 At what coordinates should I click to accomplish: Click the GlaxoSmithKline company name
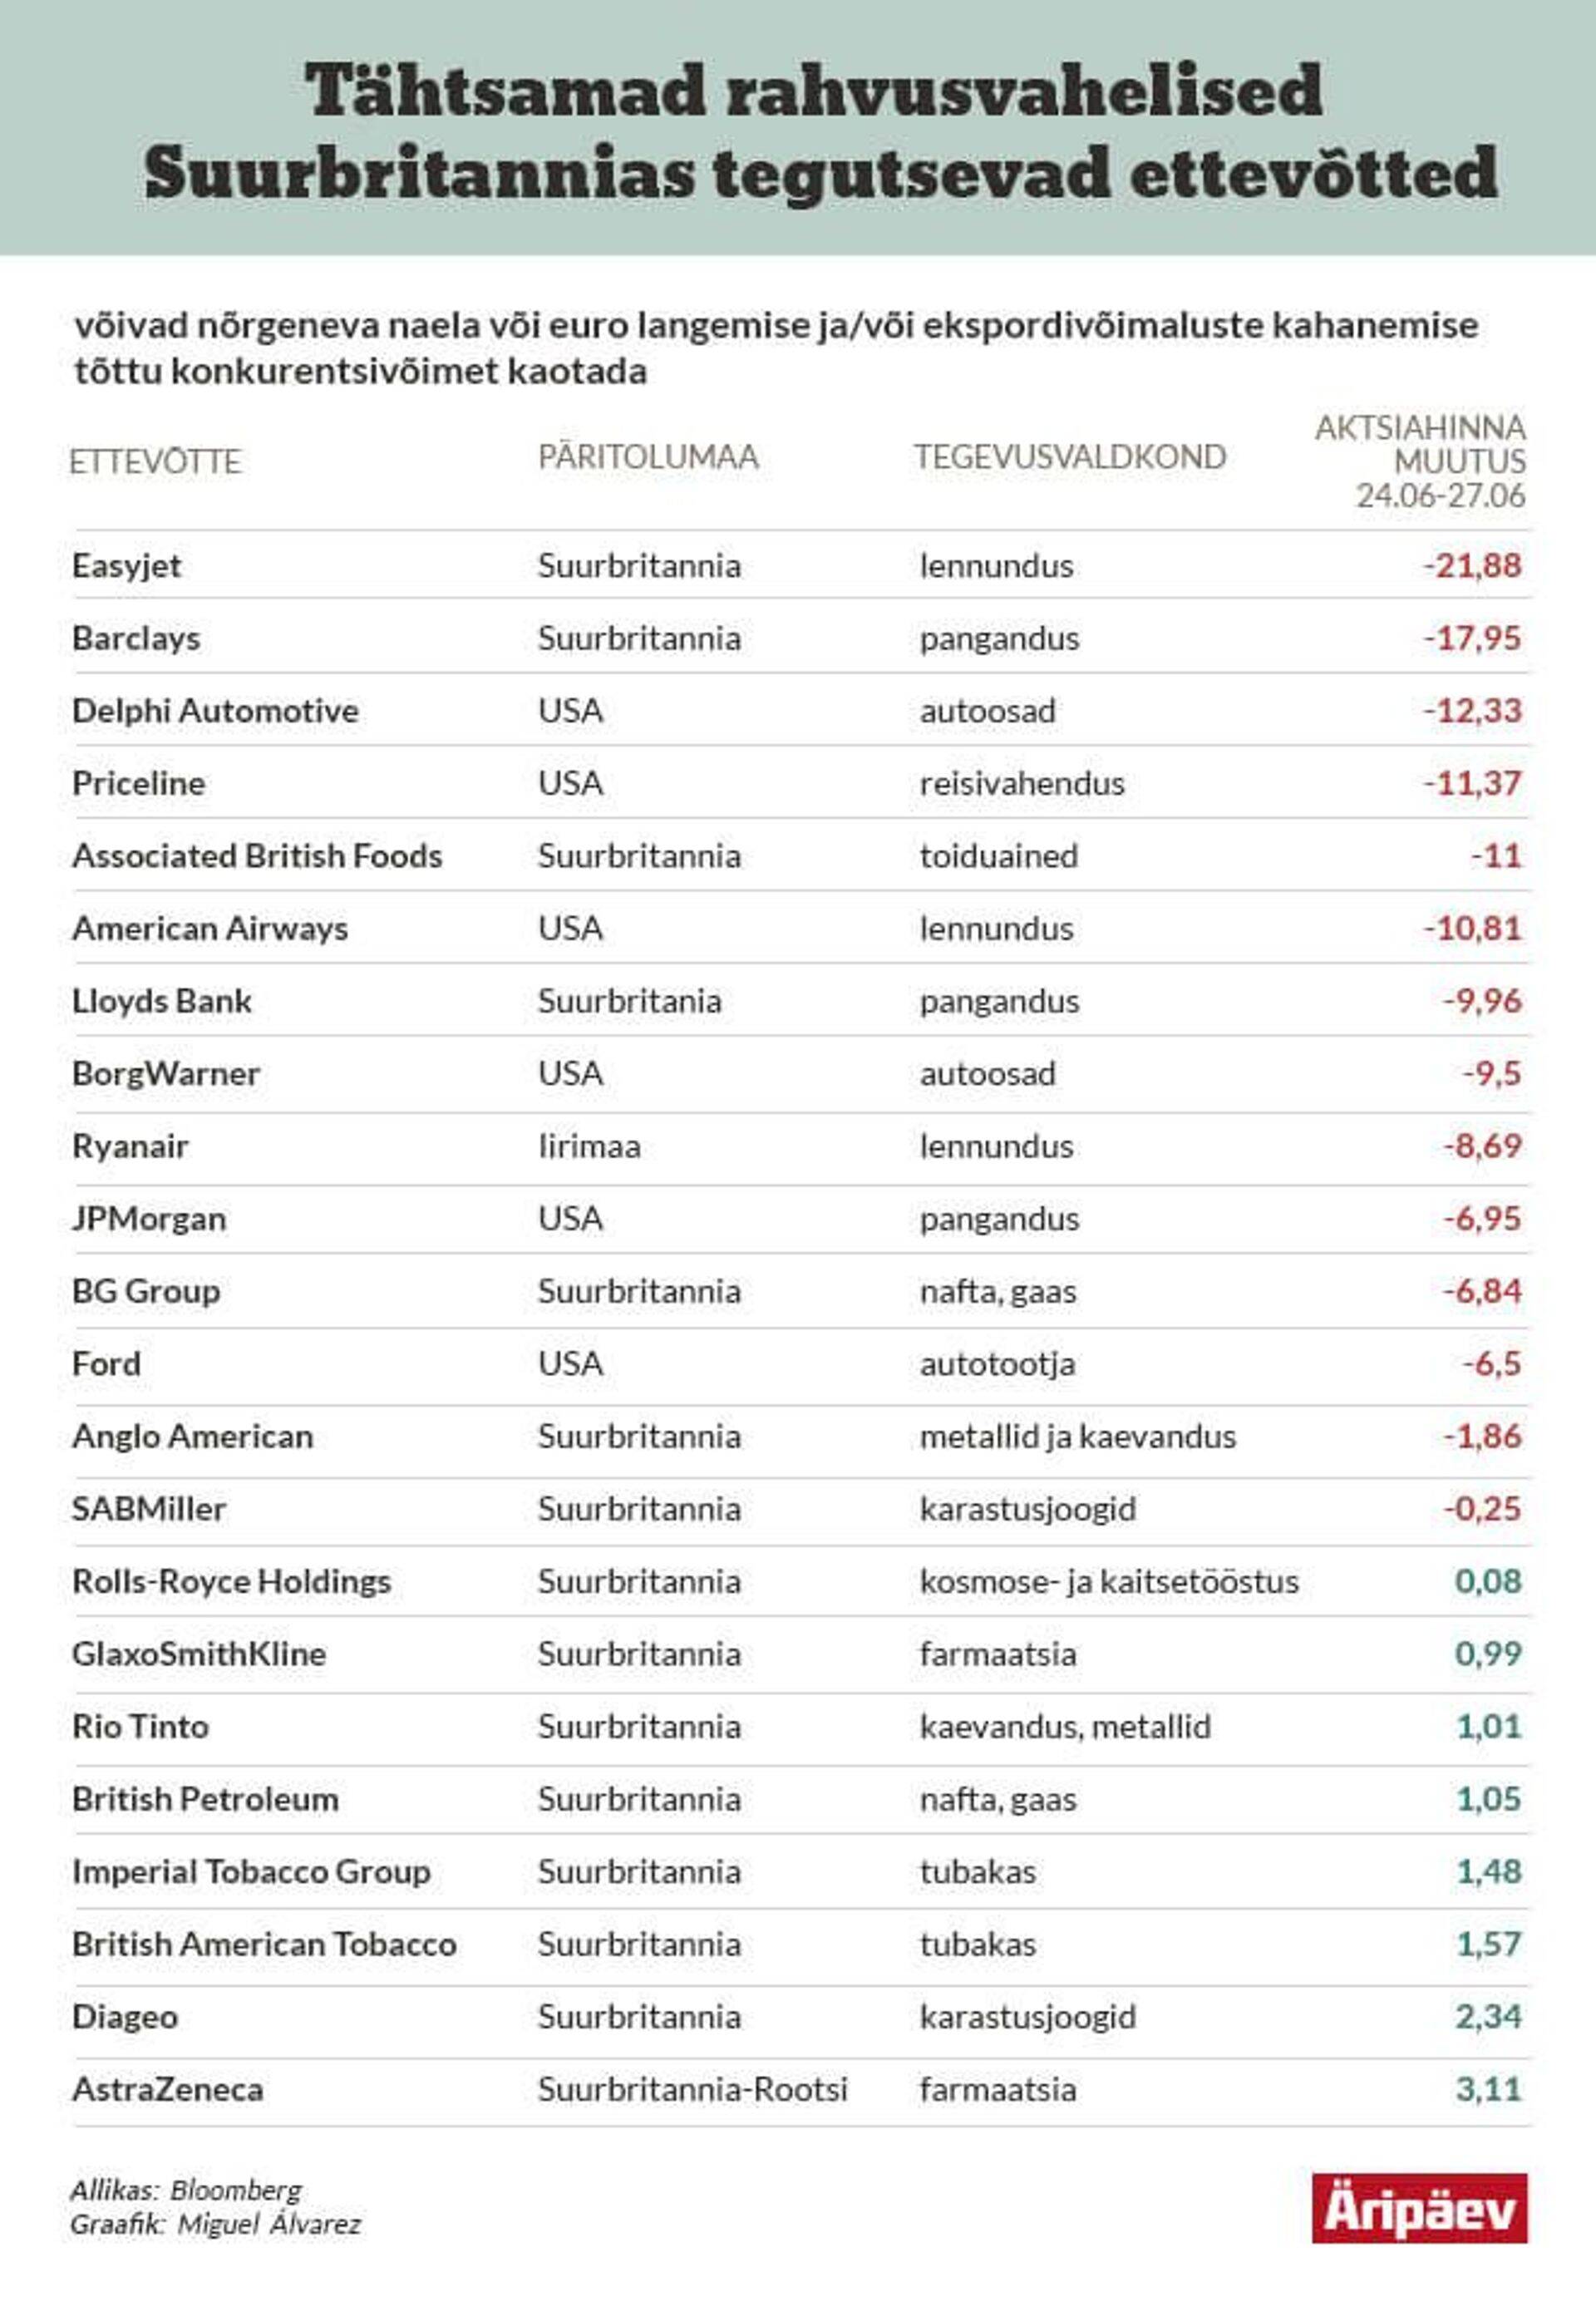(199, 1654)
